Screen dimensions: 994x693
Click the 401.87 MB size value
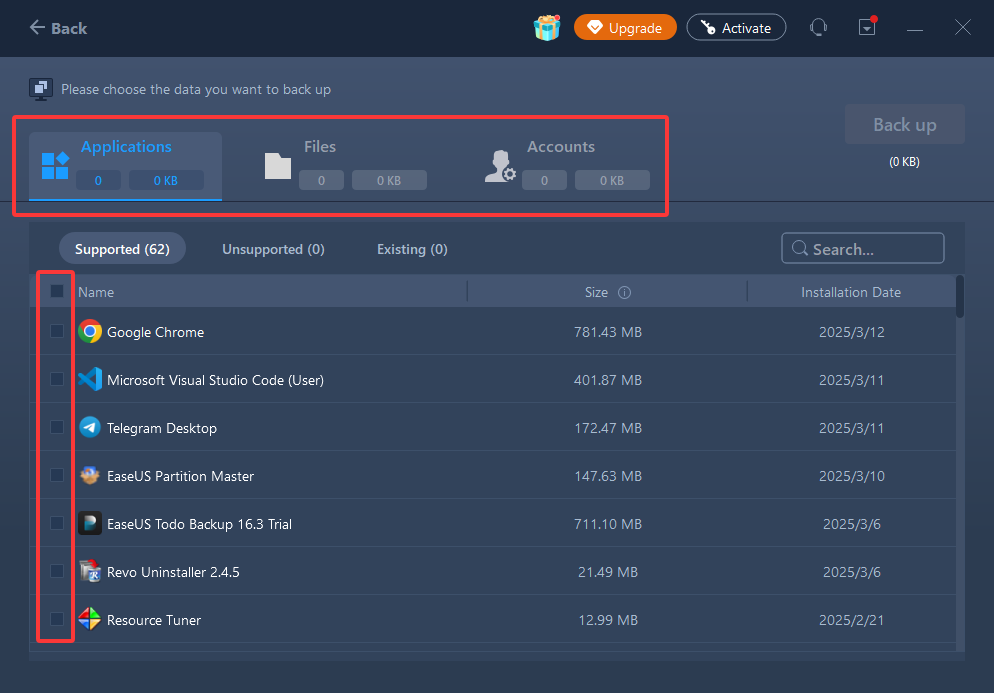click(x=608, y=380)
